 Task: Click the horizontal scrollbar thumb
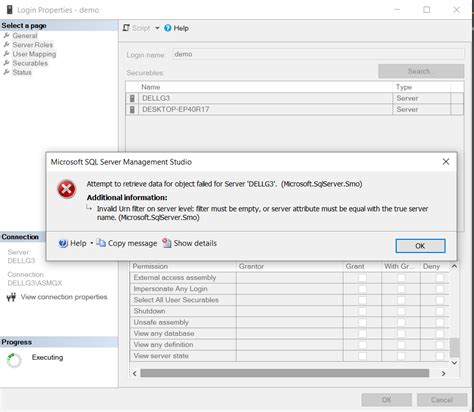284,373
